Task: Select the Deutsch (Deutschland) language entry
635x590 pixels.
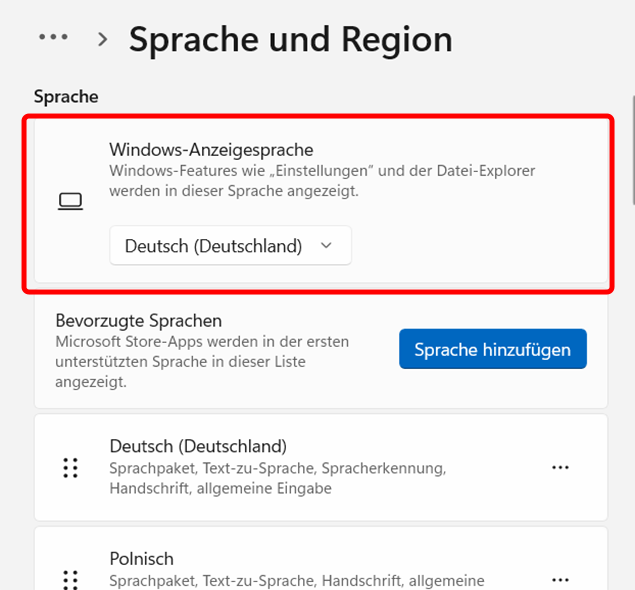Action: (321, 467)
